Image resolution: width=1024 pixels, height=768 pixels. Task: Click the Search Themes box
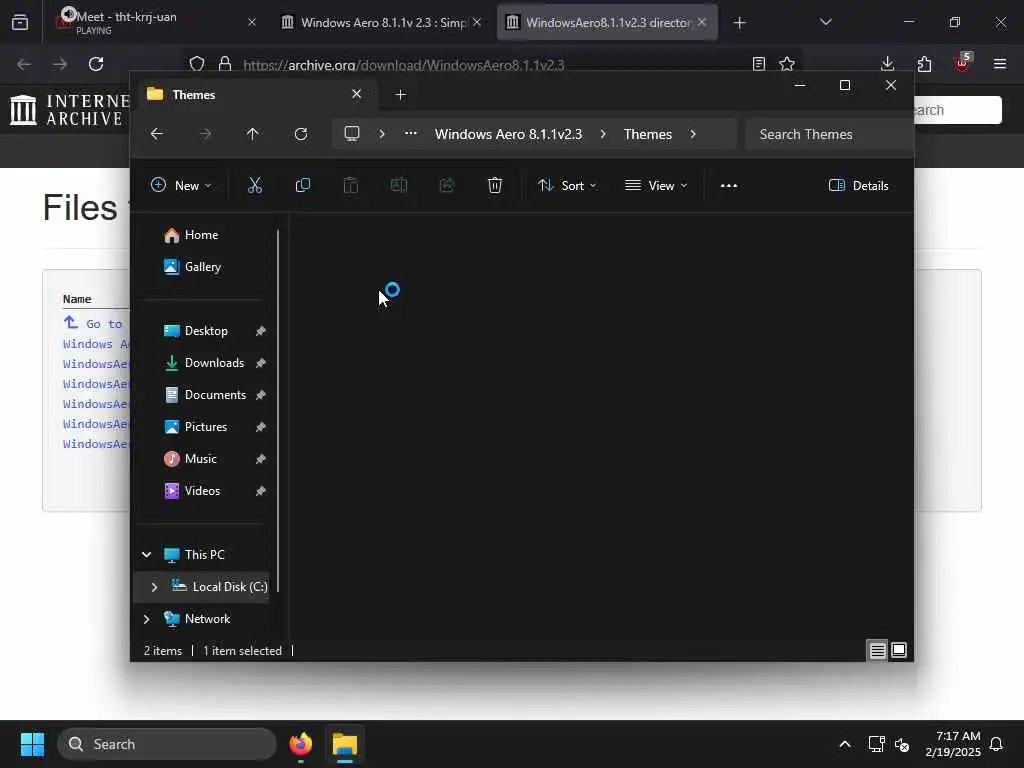pos(828,134)
